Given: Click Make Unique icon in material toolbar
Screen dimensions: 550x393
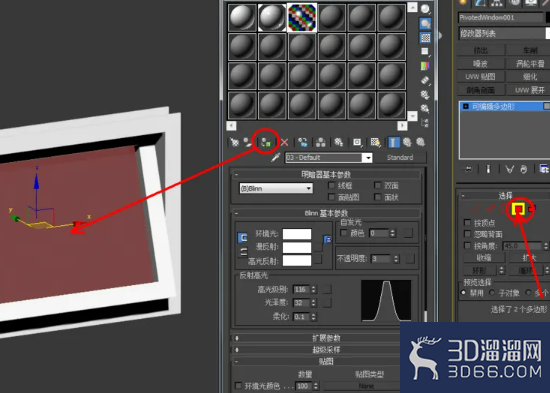Looking at the screenshot, I should tap(321, 142).
